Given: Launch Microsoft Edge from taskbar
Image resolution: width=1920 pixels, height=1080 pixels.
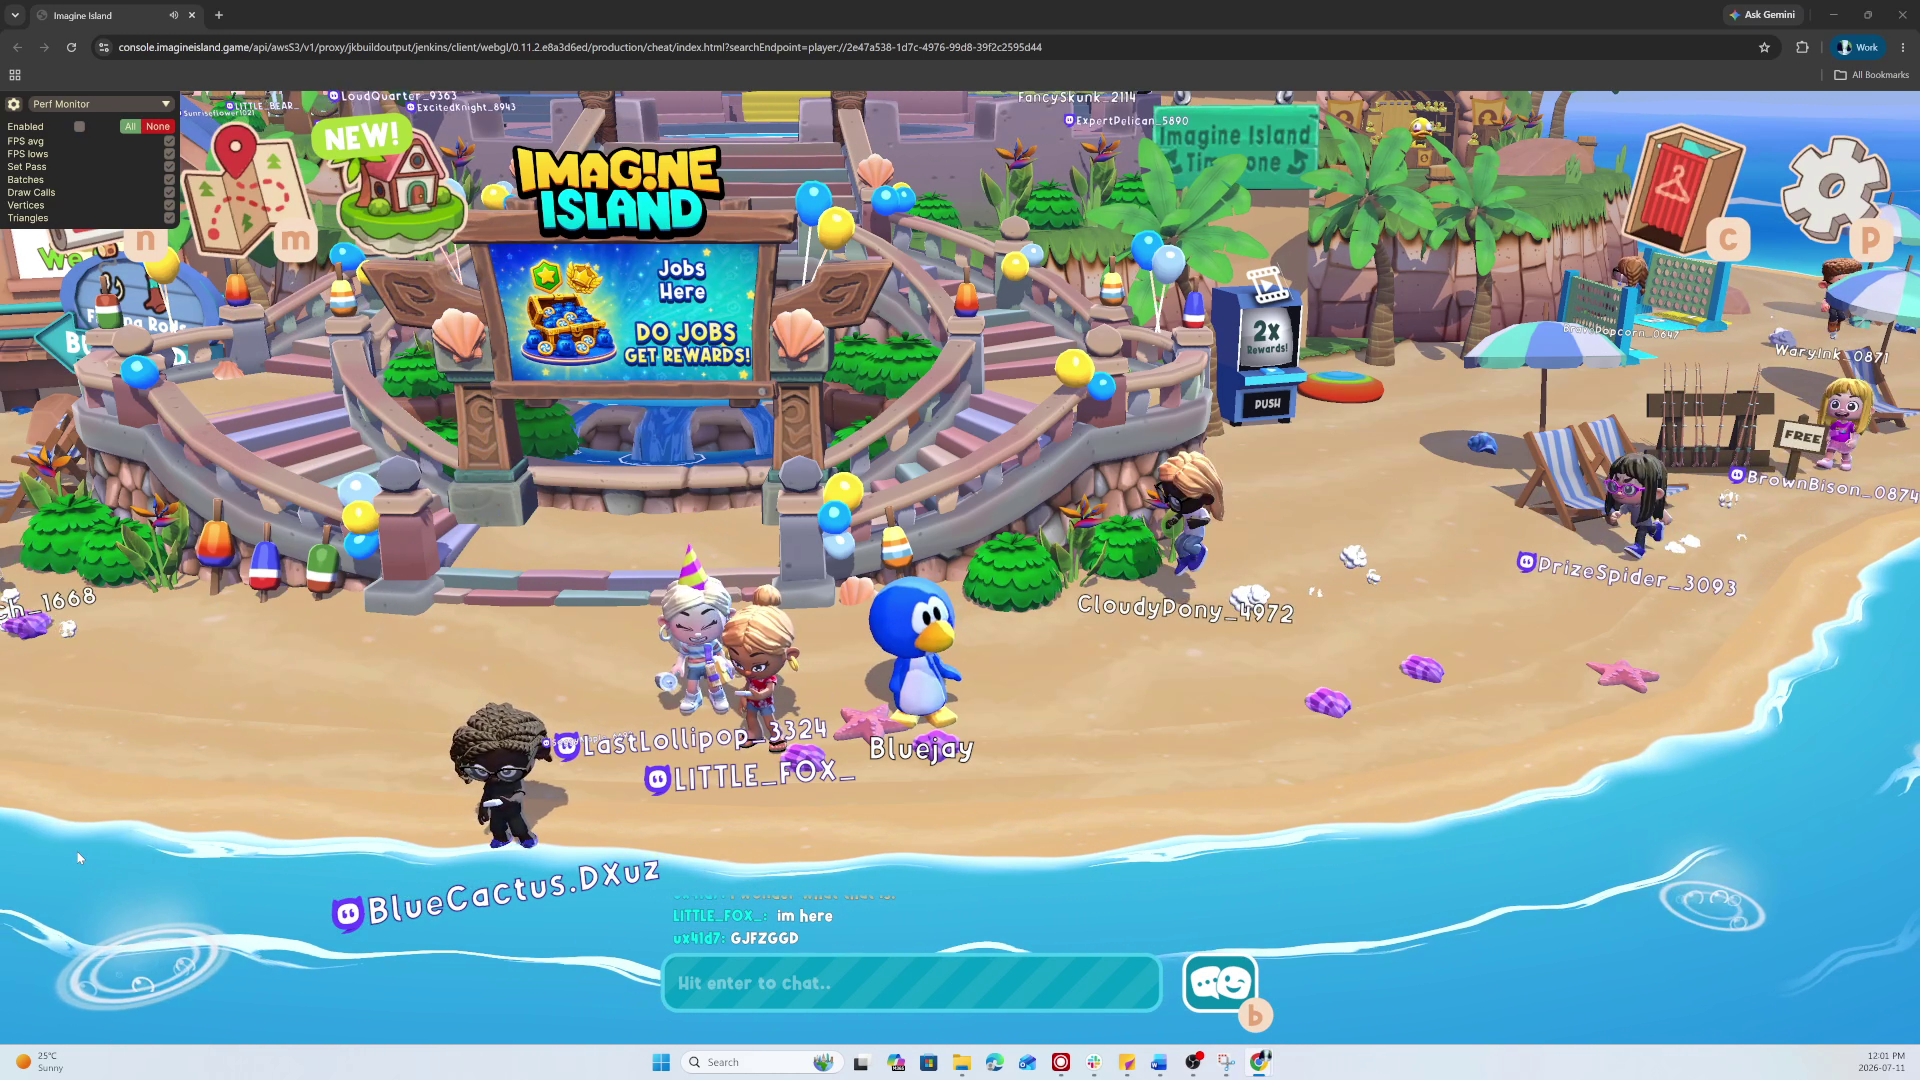Looking at the screenshot, I should tap(994, 1062).
